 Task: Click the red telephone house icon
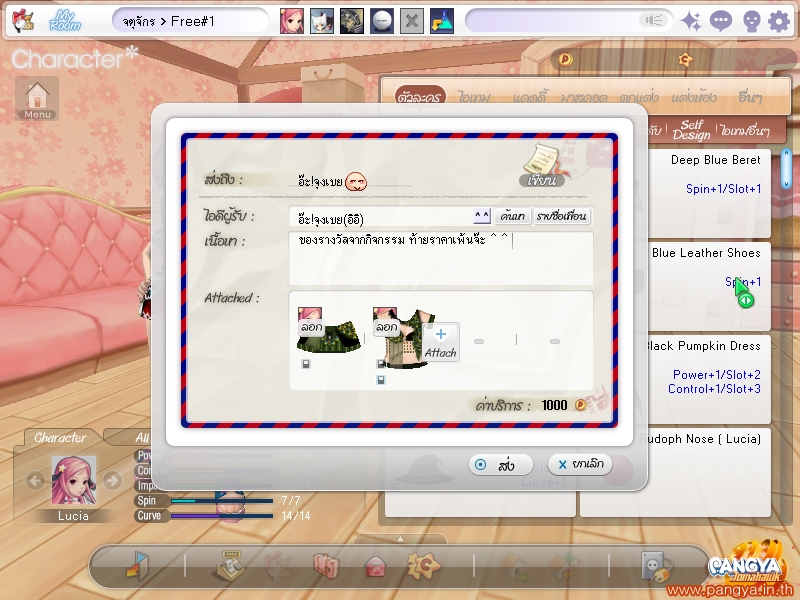point(376,566)
